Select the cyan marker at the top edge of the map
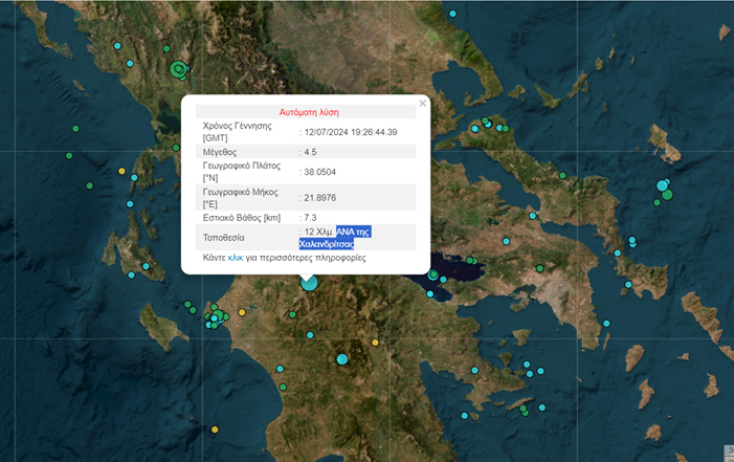The height and width of the screenshot is (462, 734). click(453, 14)
